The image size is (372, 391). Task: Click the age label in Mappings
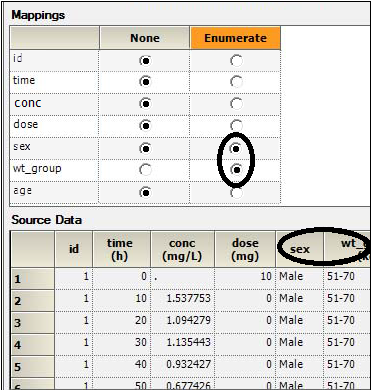[x=23, y=191]
